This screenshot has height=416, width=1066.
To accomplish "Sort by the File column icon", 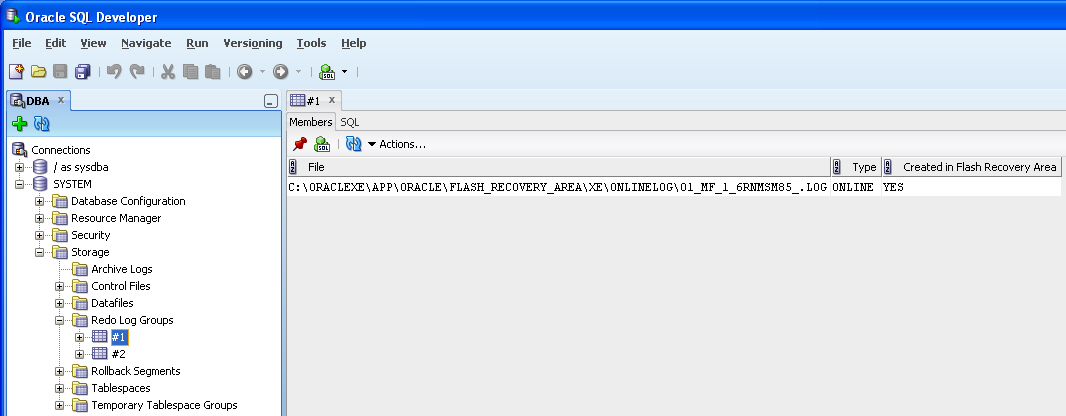I will (293, 167).
